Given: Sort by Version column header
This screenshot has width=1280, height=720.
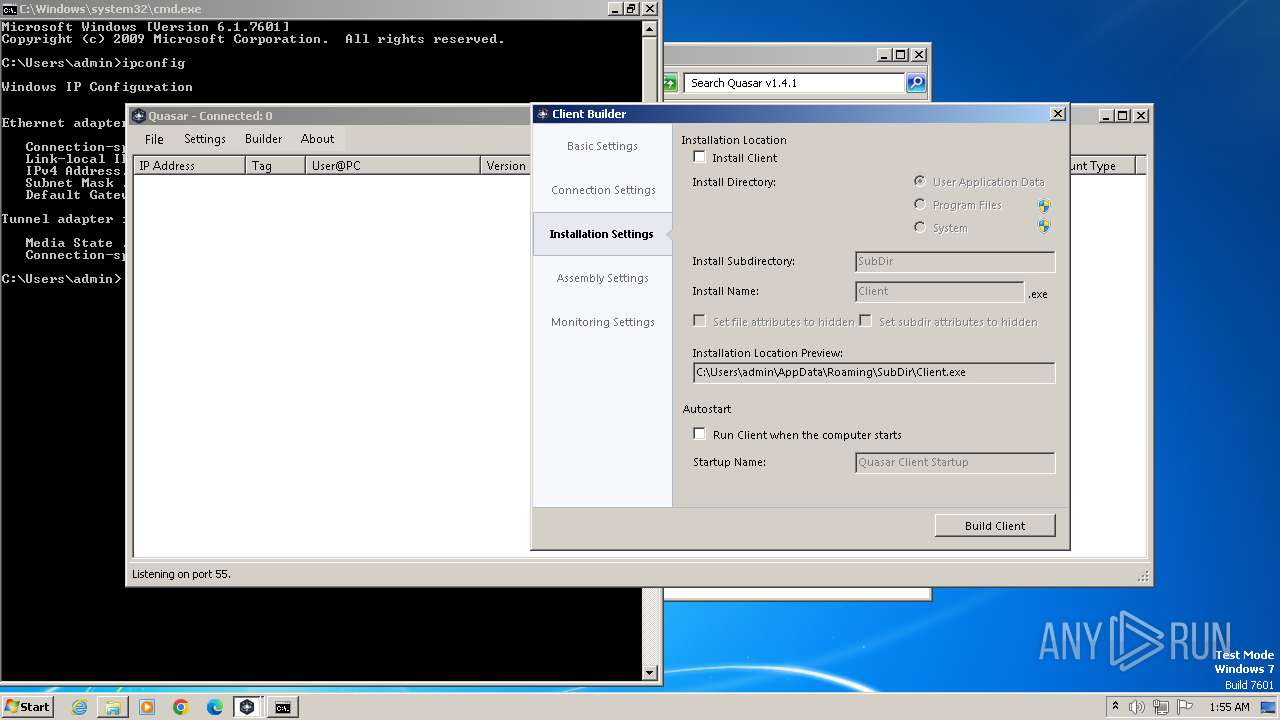Looking at the screenshot, I should pyautogui.click(x=506, y=166).
